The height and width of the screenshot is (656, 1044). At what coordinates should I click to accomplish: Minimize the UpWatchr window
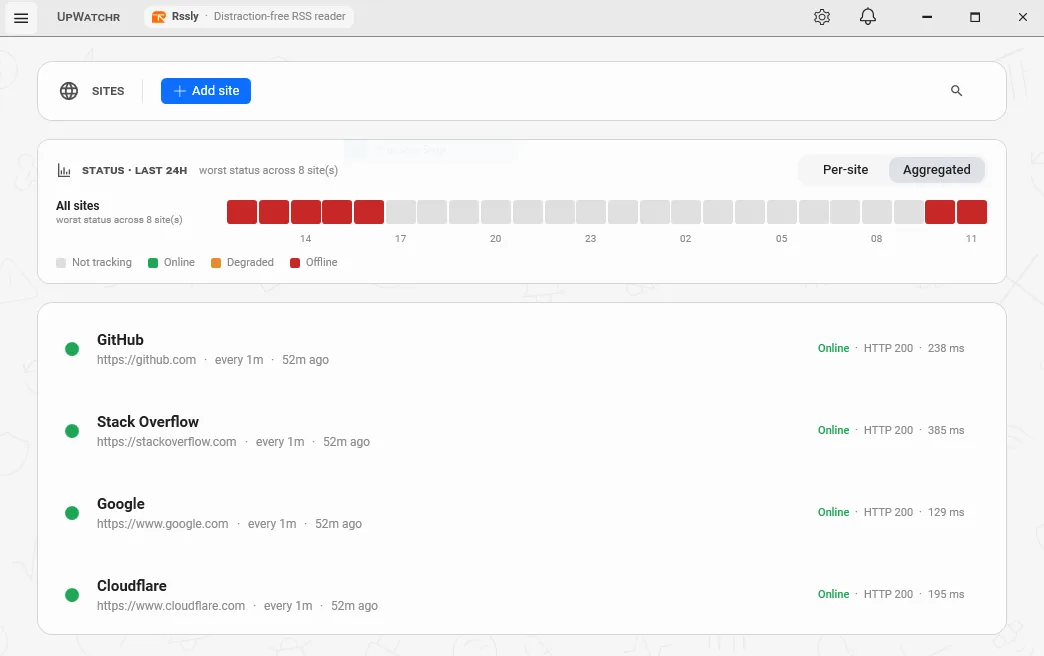[x=927, y=17]
